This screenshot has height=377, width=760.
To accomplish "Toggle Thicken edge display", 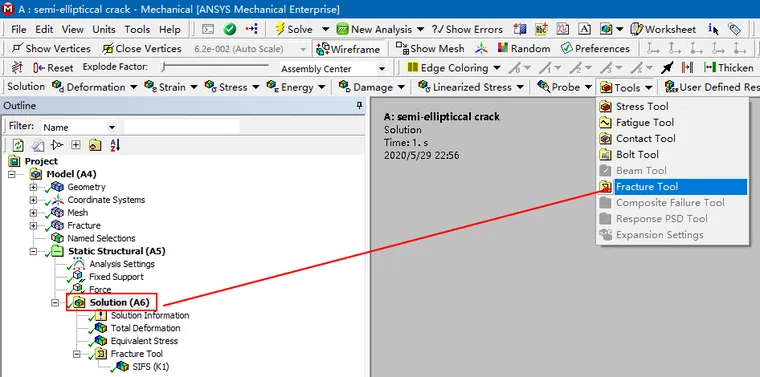I will (x=728, y=68).
